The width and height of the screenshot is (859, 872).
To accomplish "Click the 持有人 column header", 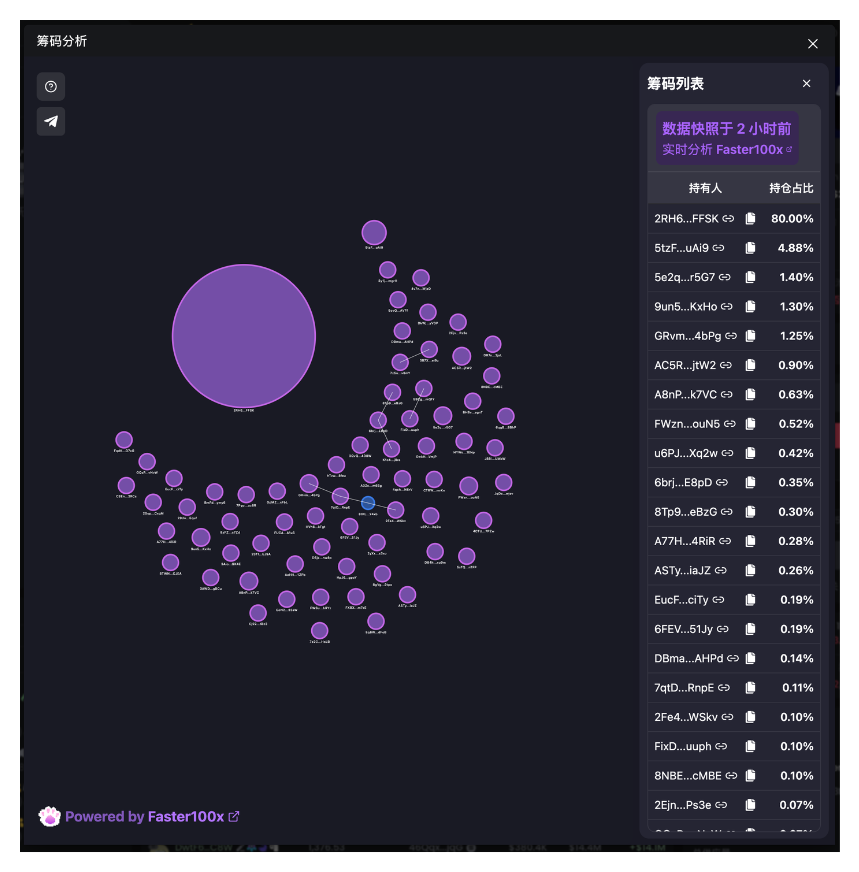I will (x=705, y=188).
